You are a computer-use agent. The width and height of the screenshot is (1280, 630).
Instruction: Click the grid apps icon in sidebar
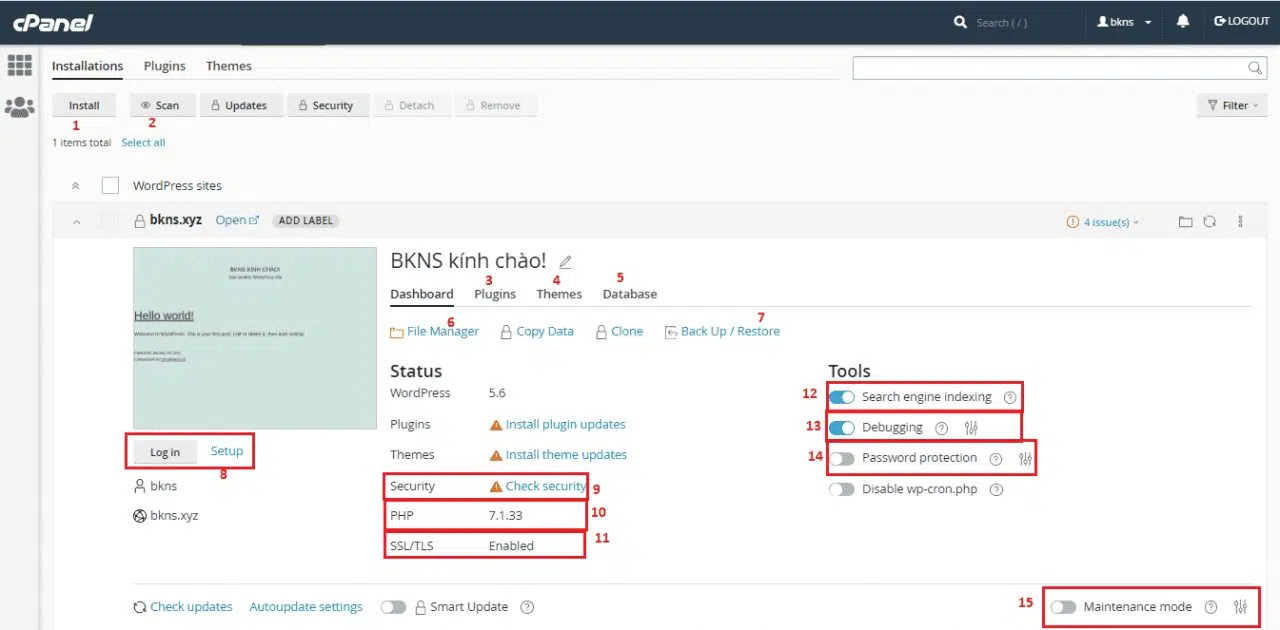pyautogui.click(x=19, y=66)
